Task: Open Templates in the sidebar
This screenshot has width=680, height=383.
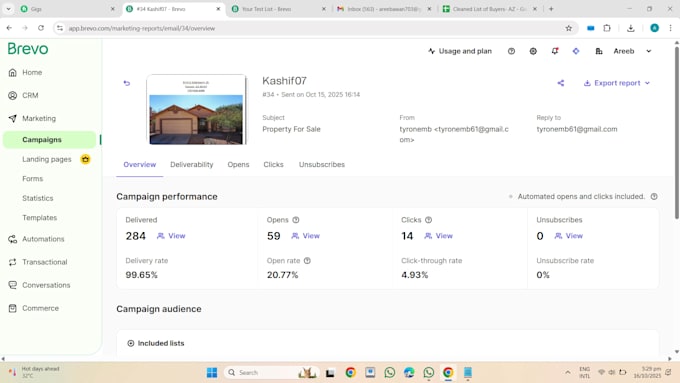Action: pos(39,218)
